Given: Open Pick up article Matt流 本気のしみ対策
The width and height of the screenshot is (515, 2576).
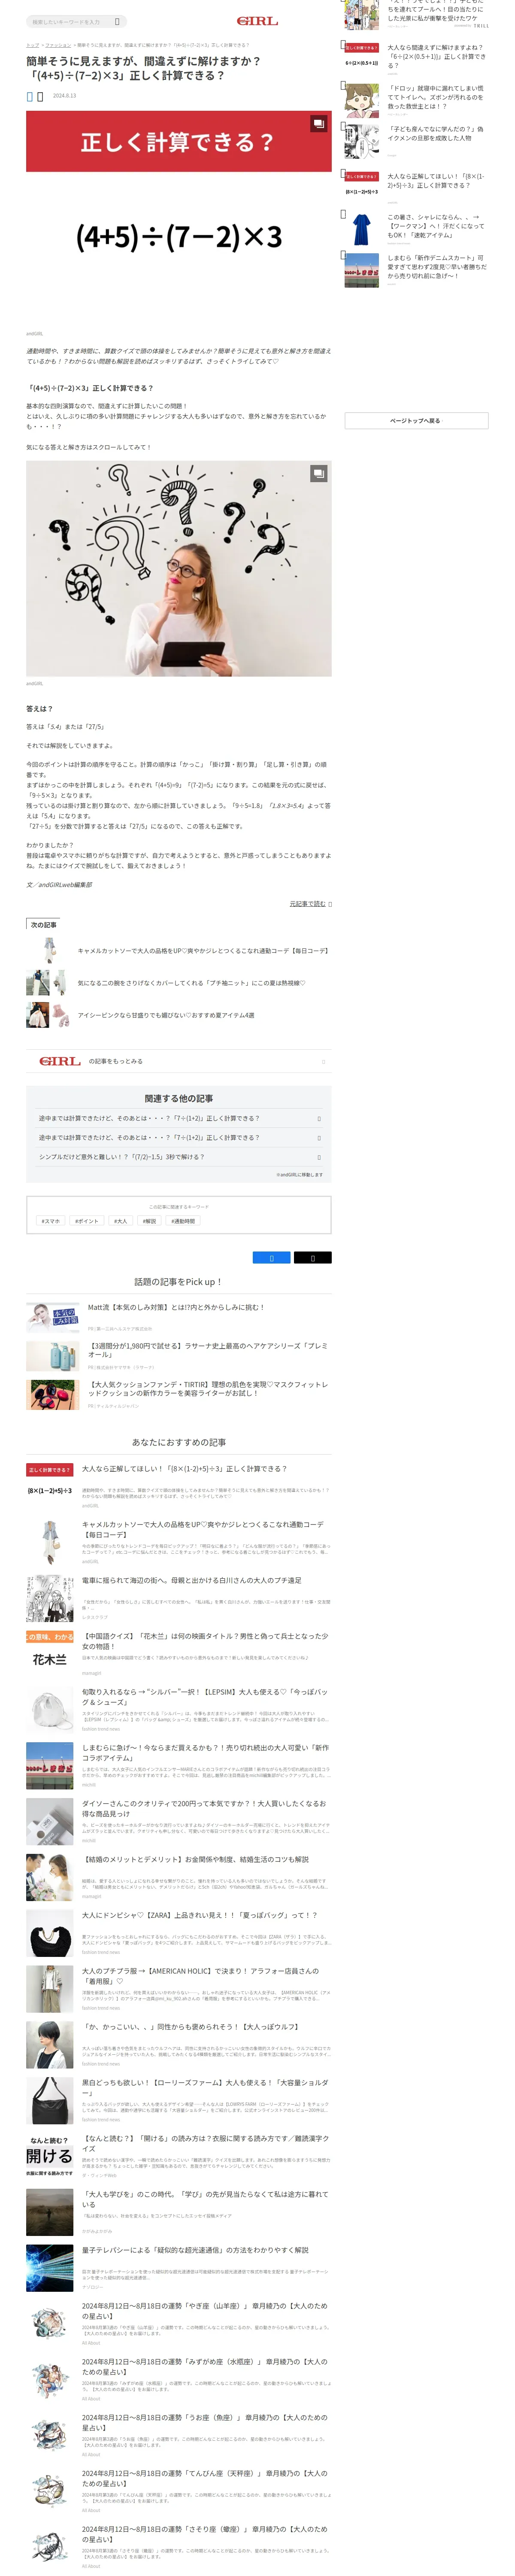Looking at the screenshot, I should (x=176, y=1306).
